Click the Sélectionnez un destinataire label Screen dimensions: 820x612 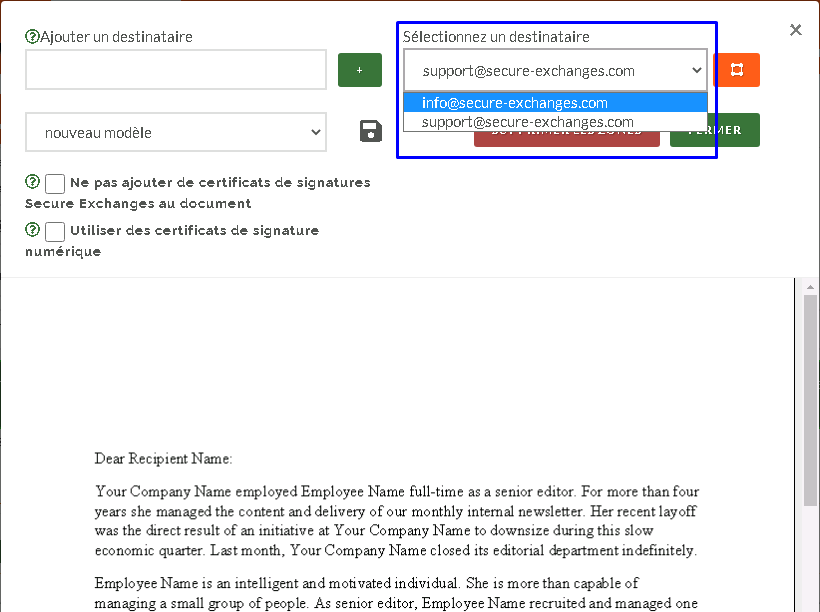click(x=496, y=37)
